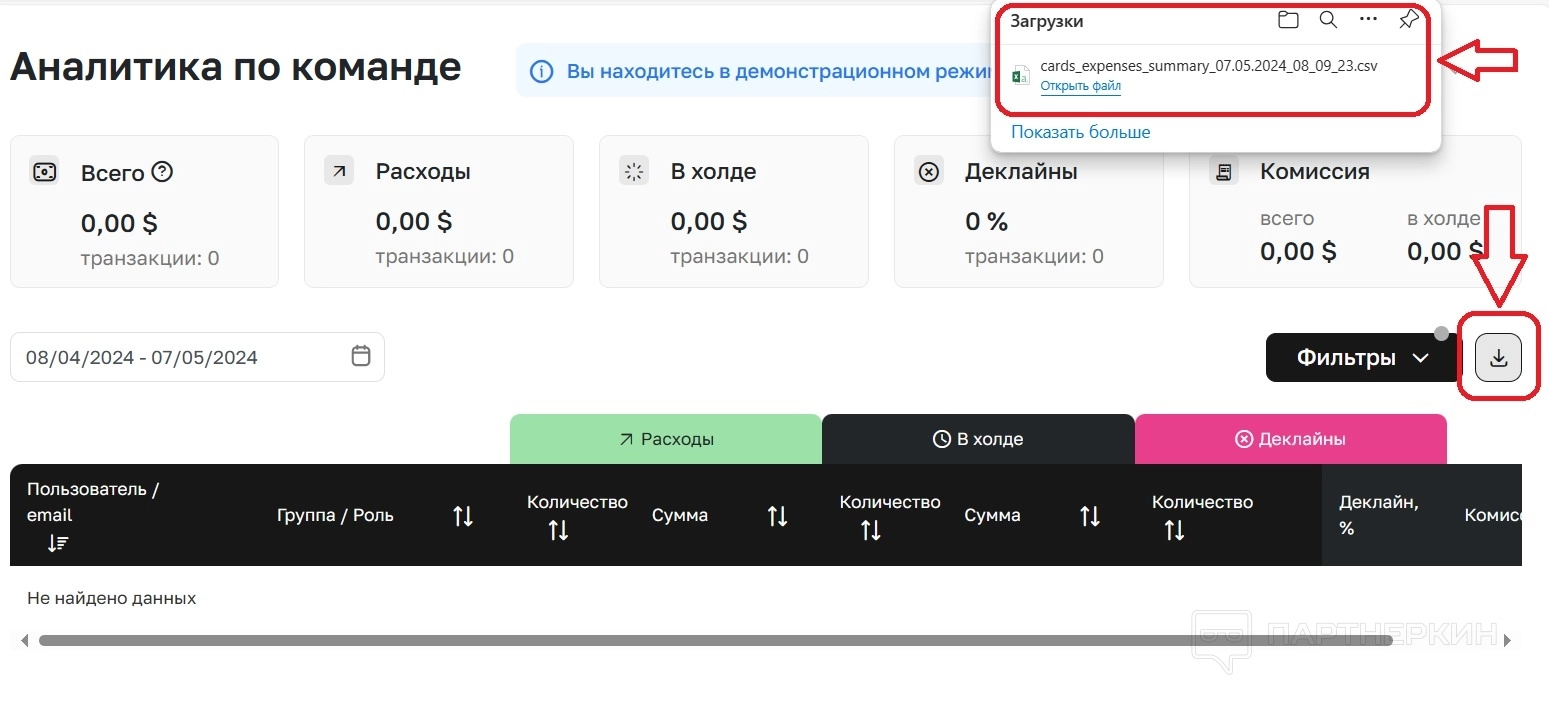
Task: Click the spinner icon on the В холде card
Action: [x=634, y=171]
